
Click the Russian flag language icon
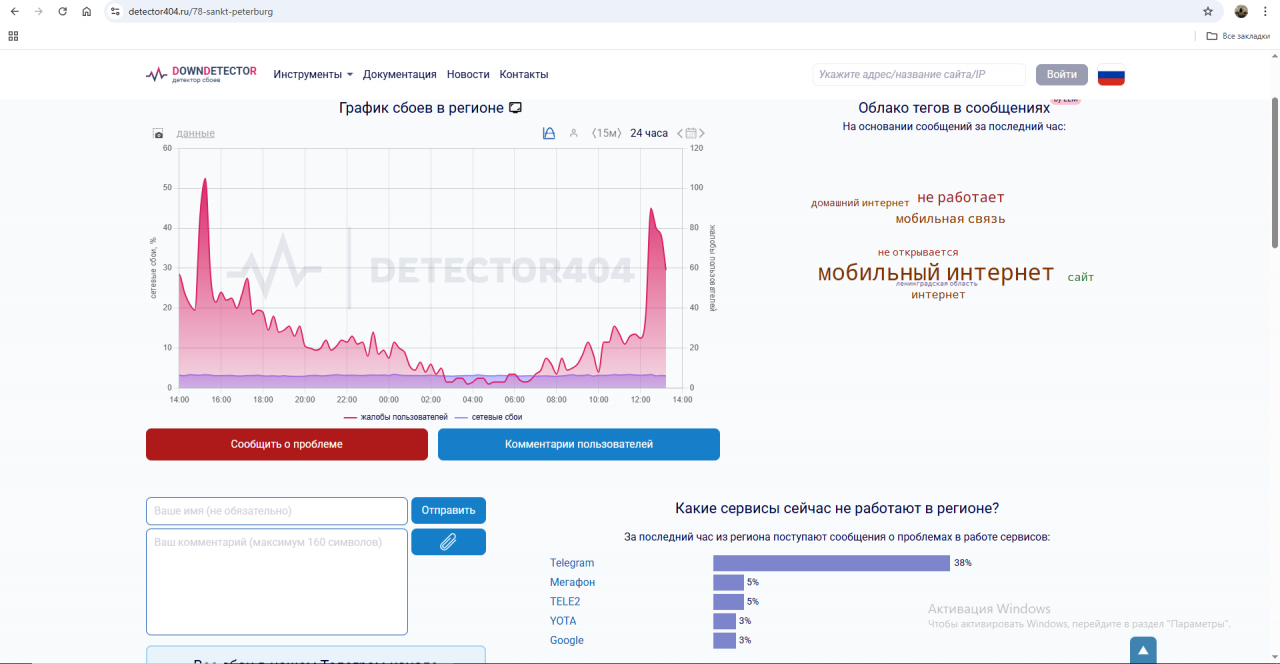click(1111, 75)
